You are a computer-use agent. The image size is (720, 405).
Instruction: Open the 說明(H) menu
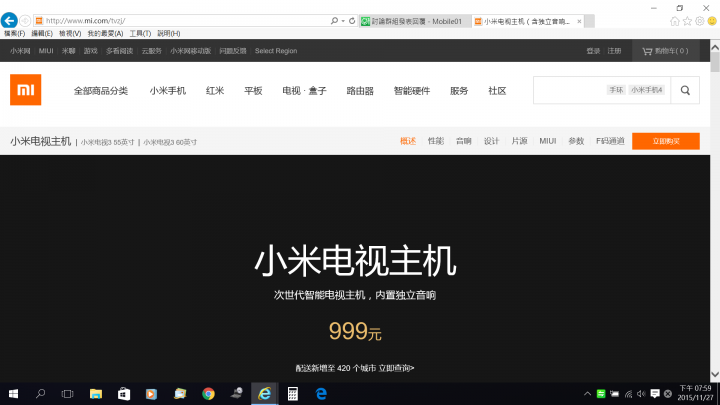pos(169,34)
